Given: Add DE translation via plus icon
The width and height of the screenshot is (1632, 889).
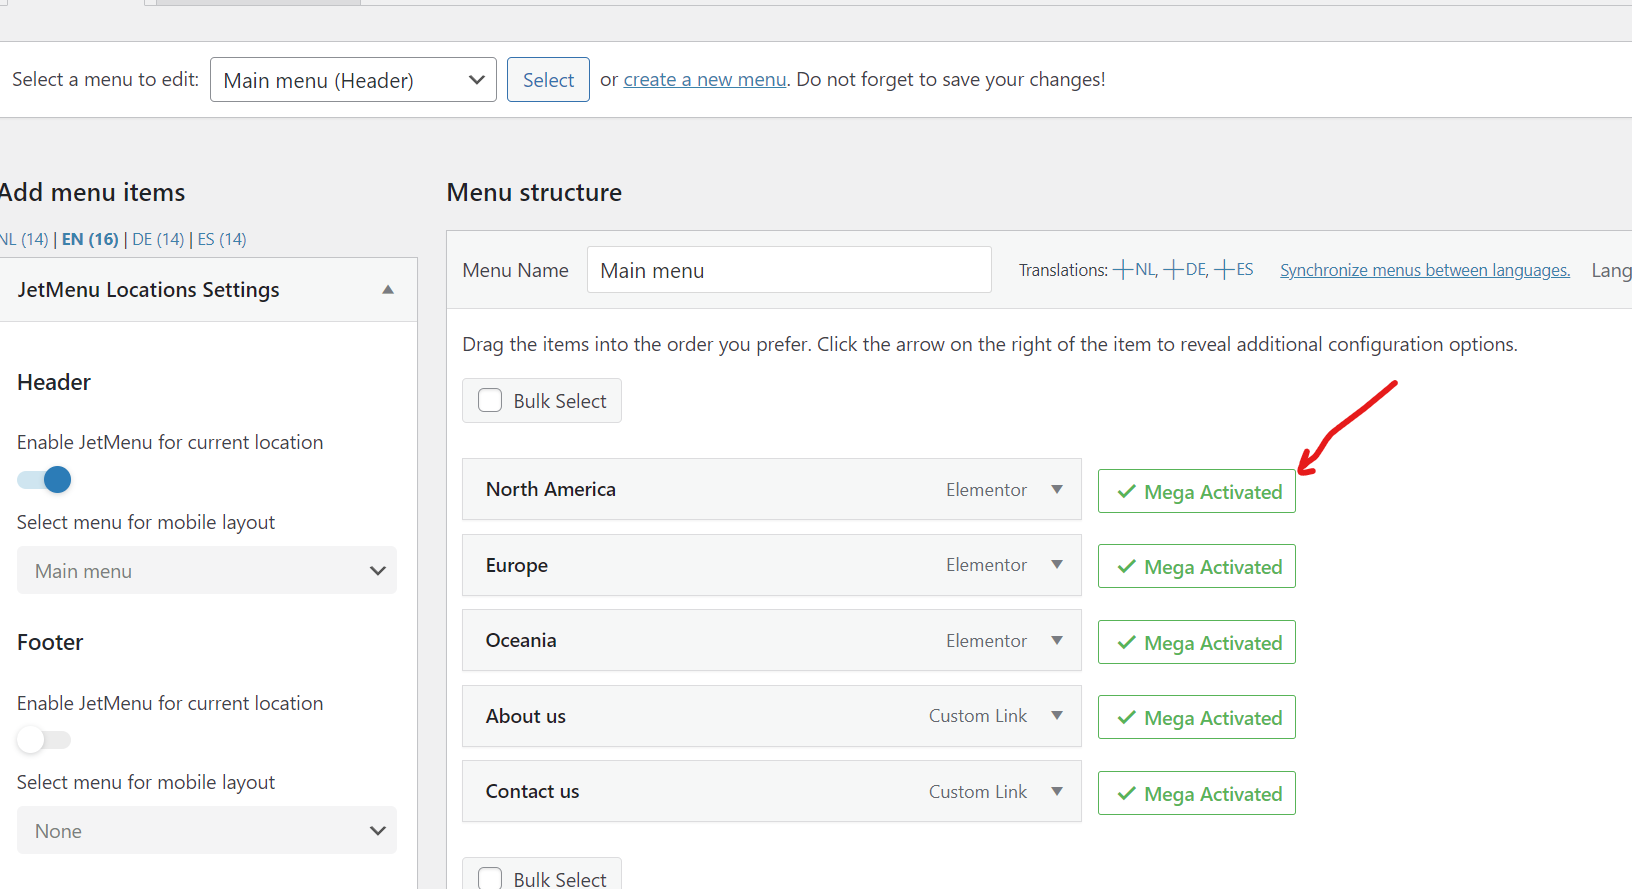Looking at the screenshot, I should click(x=1174, y=270).
